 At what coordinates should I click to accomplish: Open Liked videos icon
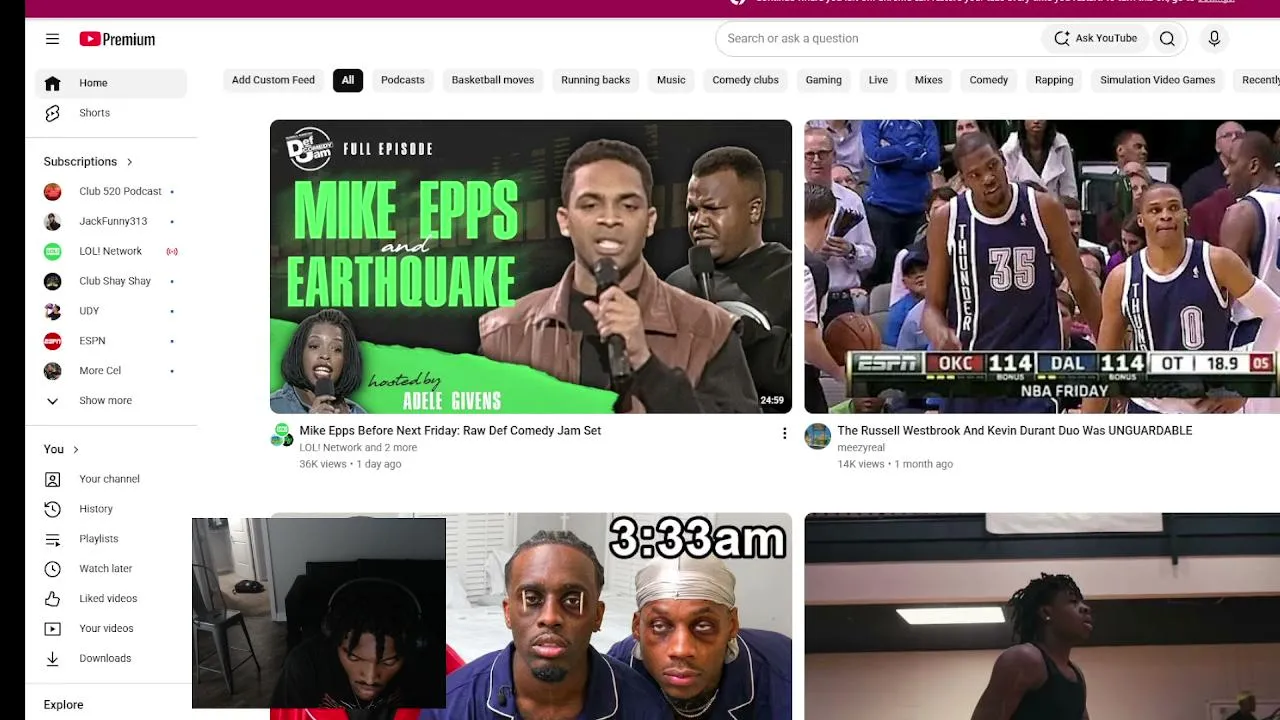53,599
